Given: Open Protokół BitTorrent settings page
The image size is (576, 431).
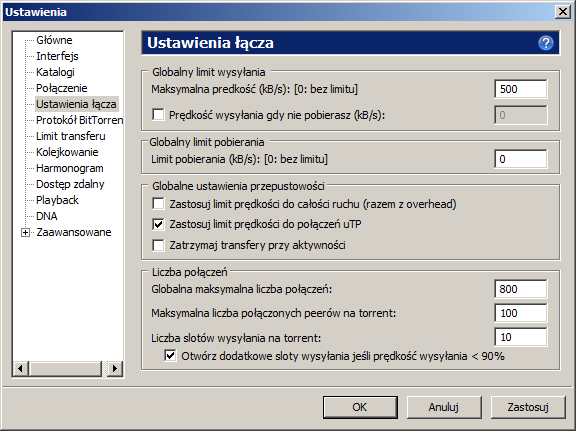Looking at the screenshot, I should click(x=79, y=120).
